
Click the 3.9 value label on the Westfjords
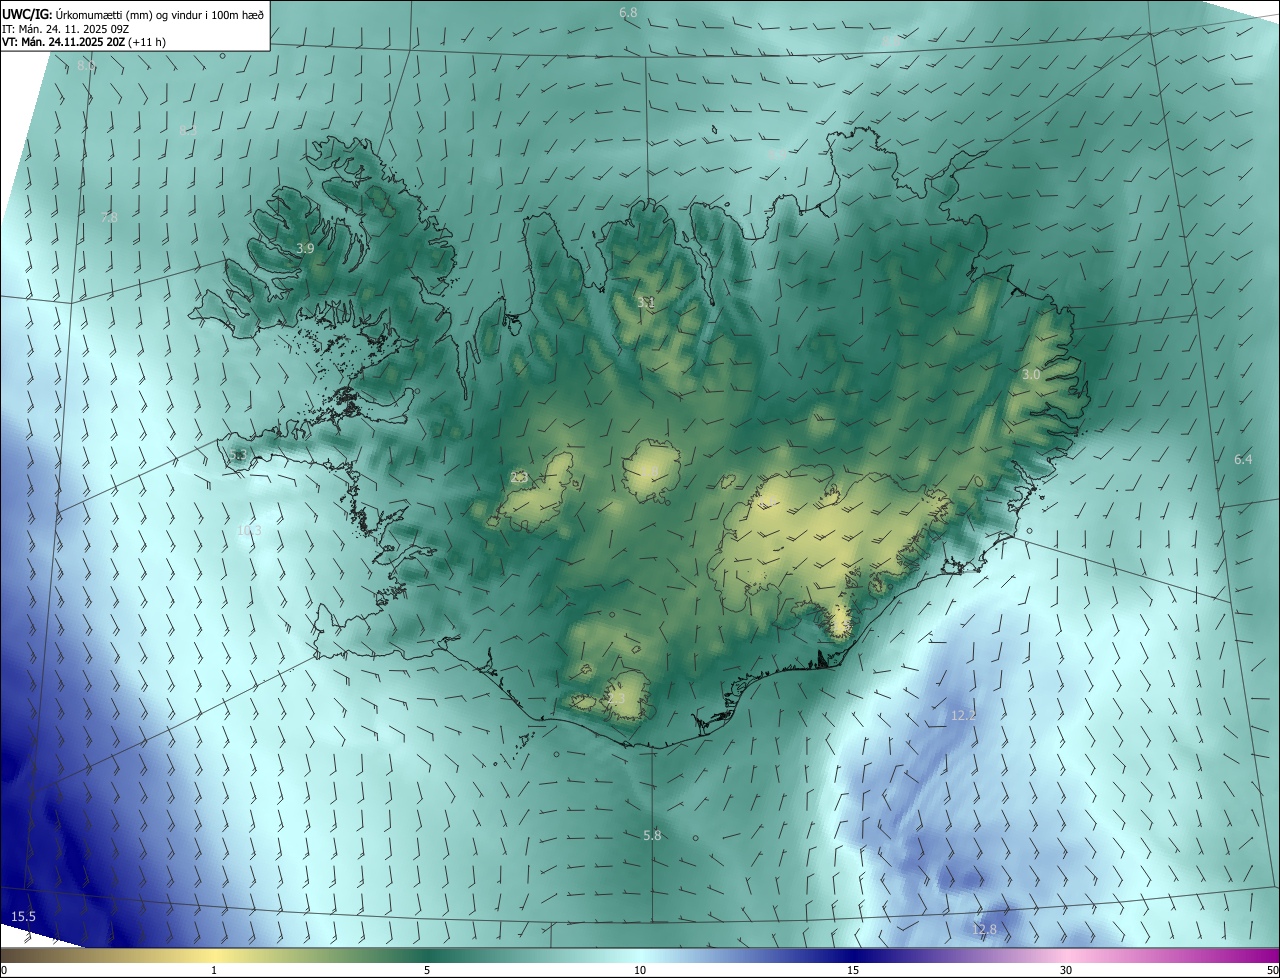pos(305,248)
